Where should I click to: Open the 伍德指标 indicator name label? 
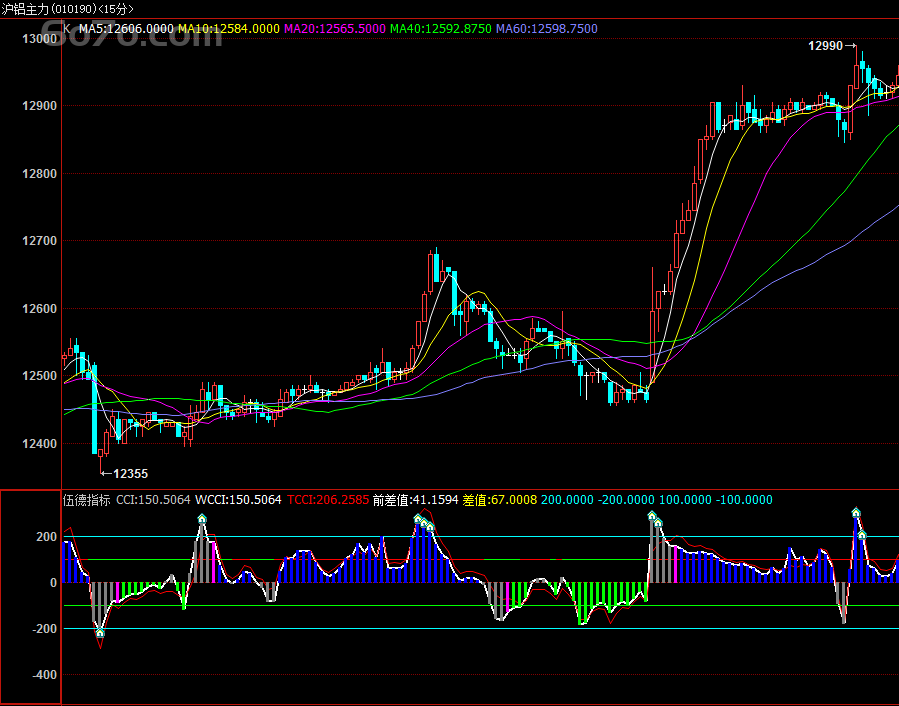pos(85,500)
